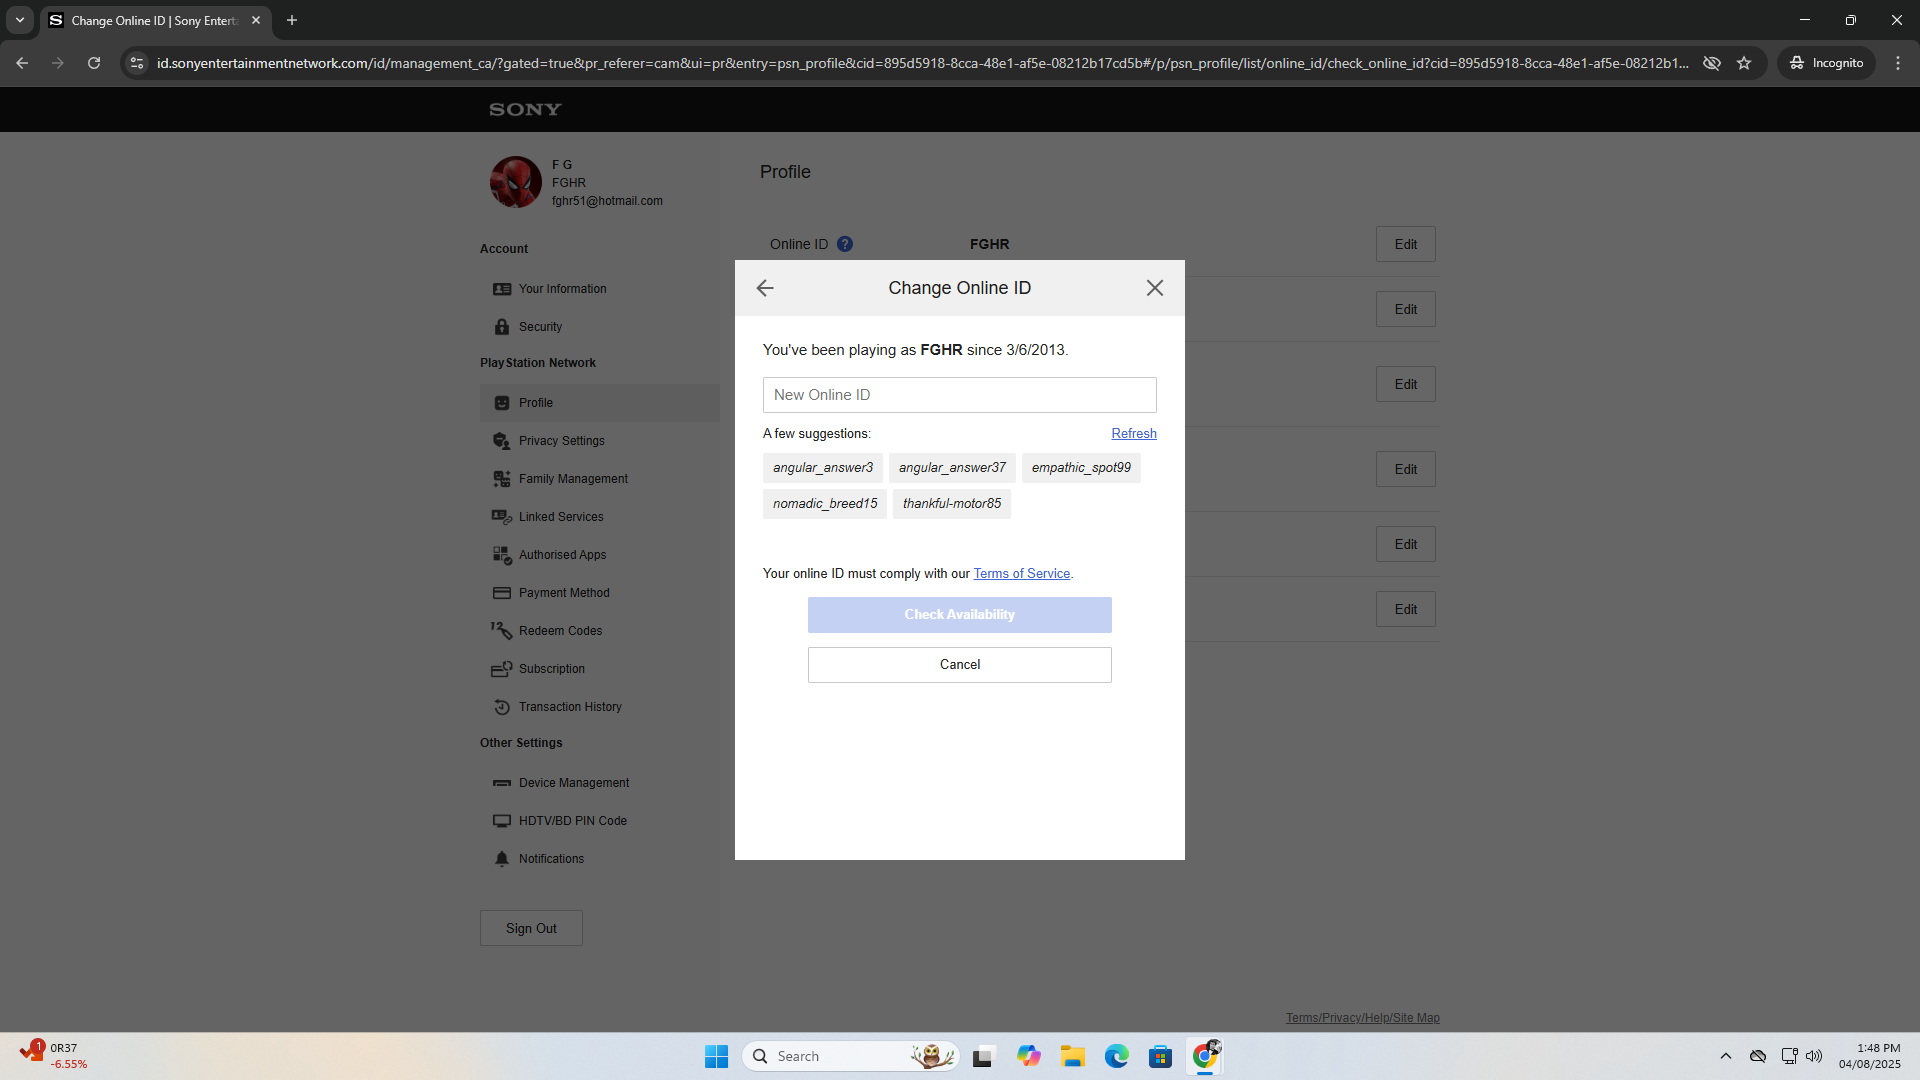Click the volume speaker icon in tray
The height and width of the screenshot is (1080, 1920).
tap(1814, 1056)
